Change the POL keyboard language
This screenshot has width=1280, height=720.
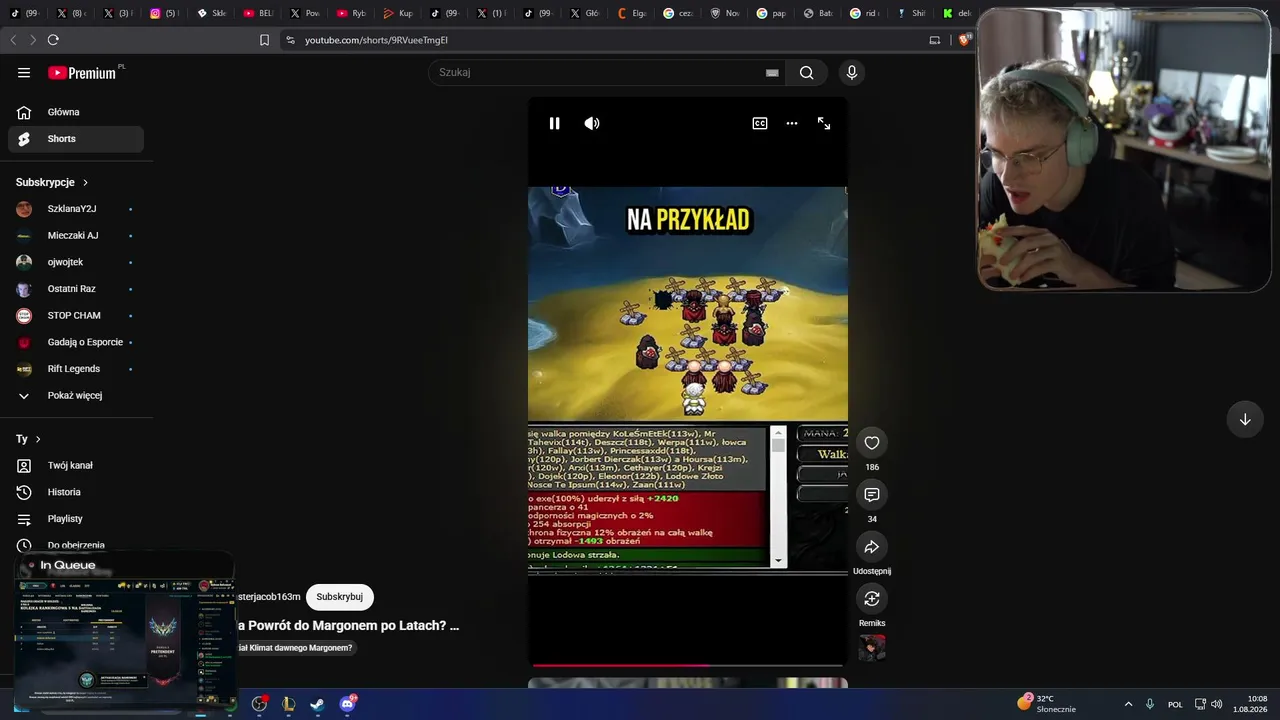[1175, 704]
